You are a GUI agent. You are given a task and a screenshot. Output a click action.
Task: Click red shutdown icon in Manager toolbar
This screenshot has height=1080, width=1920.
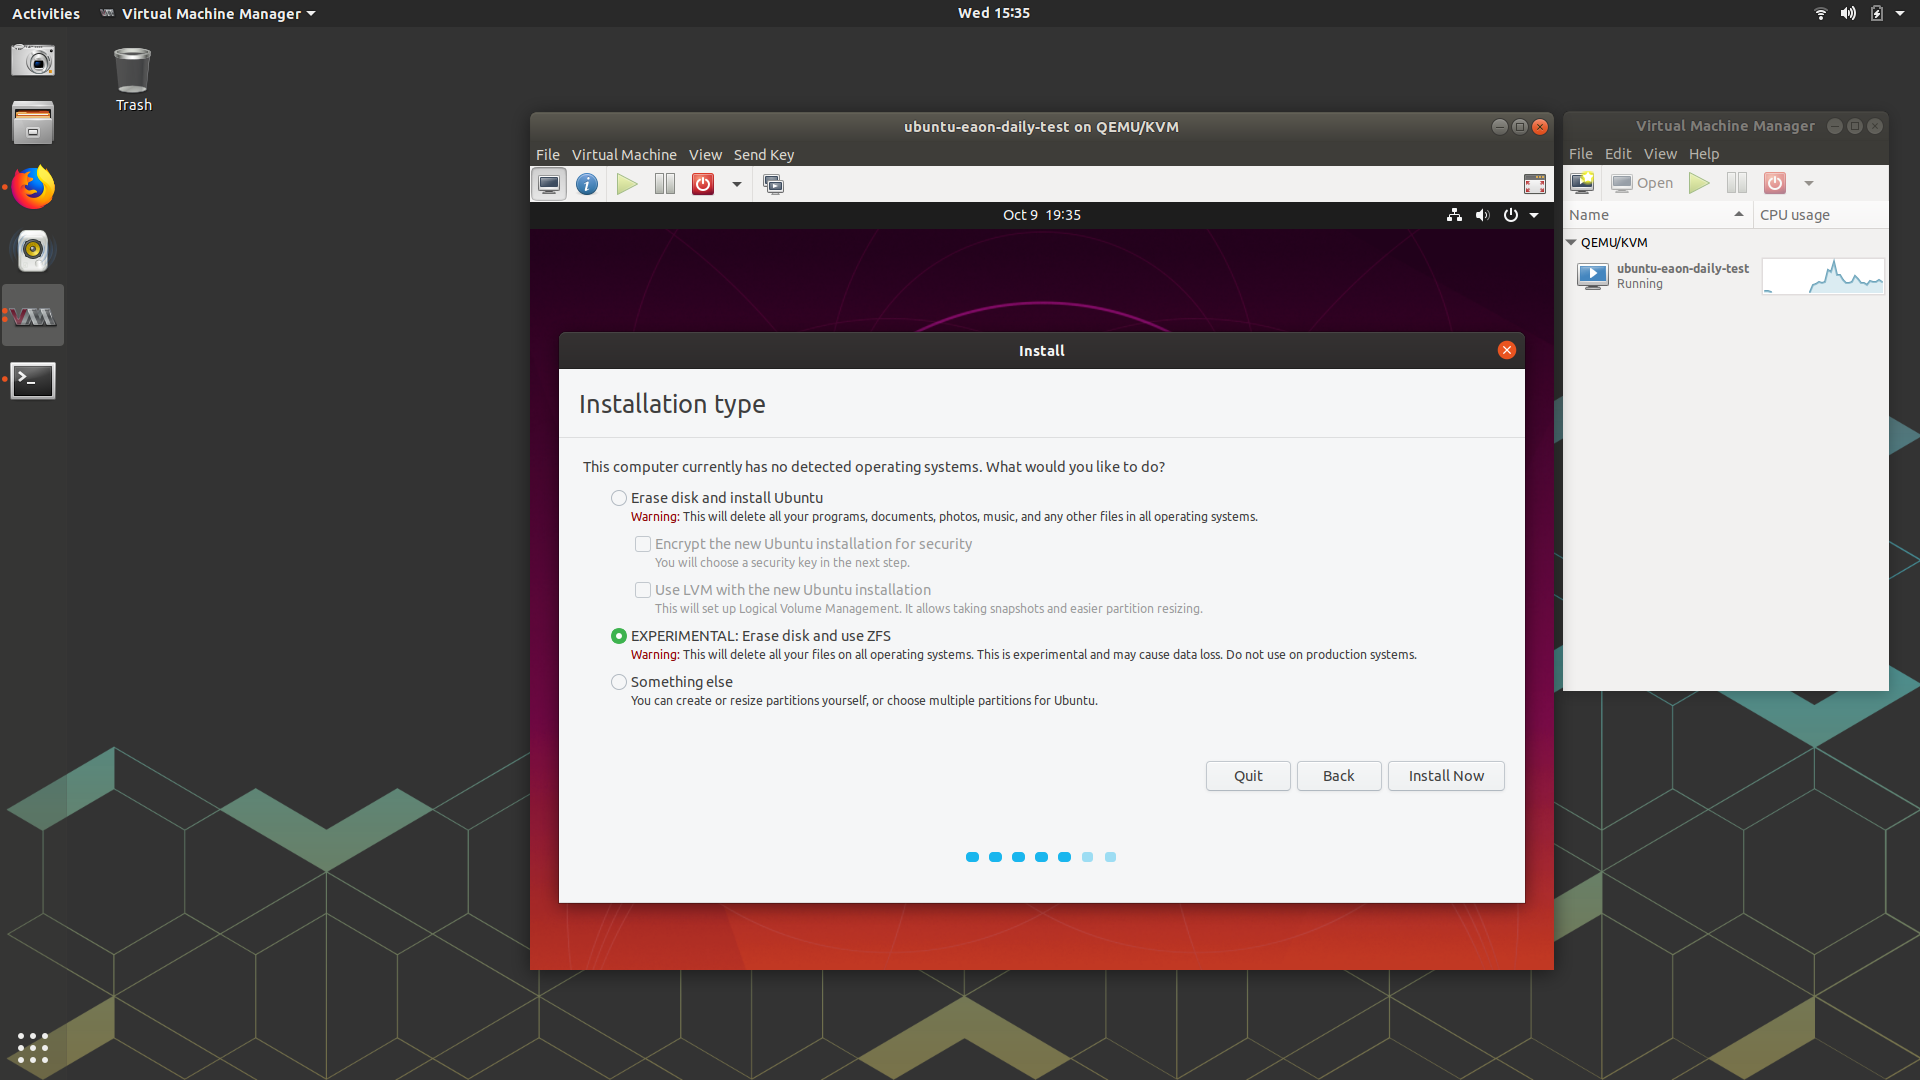coord(1775,183)
